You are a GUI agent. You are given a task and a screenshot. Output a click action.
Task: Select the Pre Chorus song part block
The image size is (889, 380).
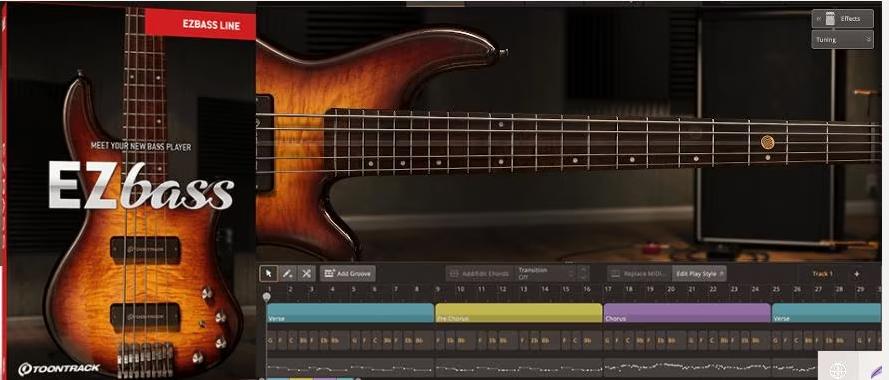point(518,313)
